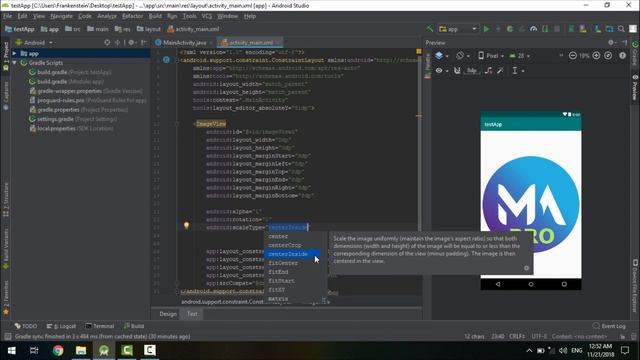Click the Project Structure icon in toolbar

pyautogui.click(x=609, y=29)
